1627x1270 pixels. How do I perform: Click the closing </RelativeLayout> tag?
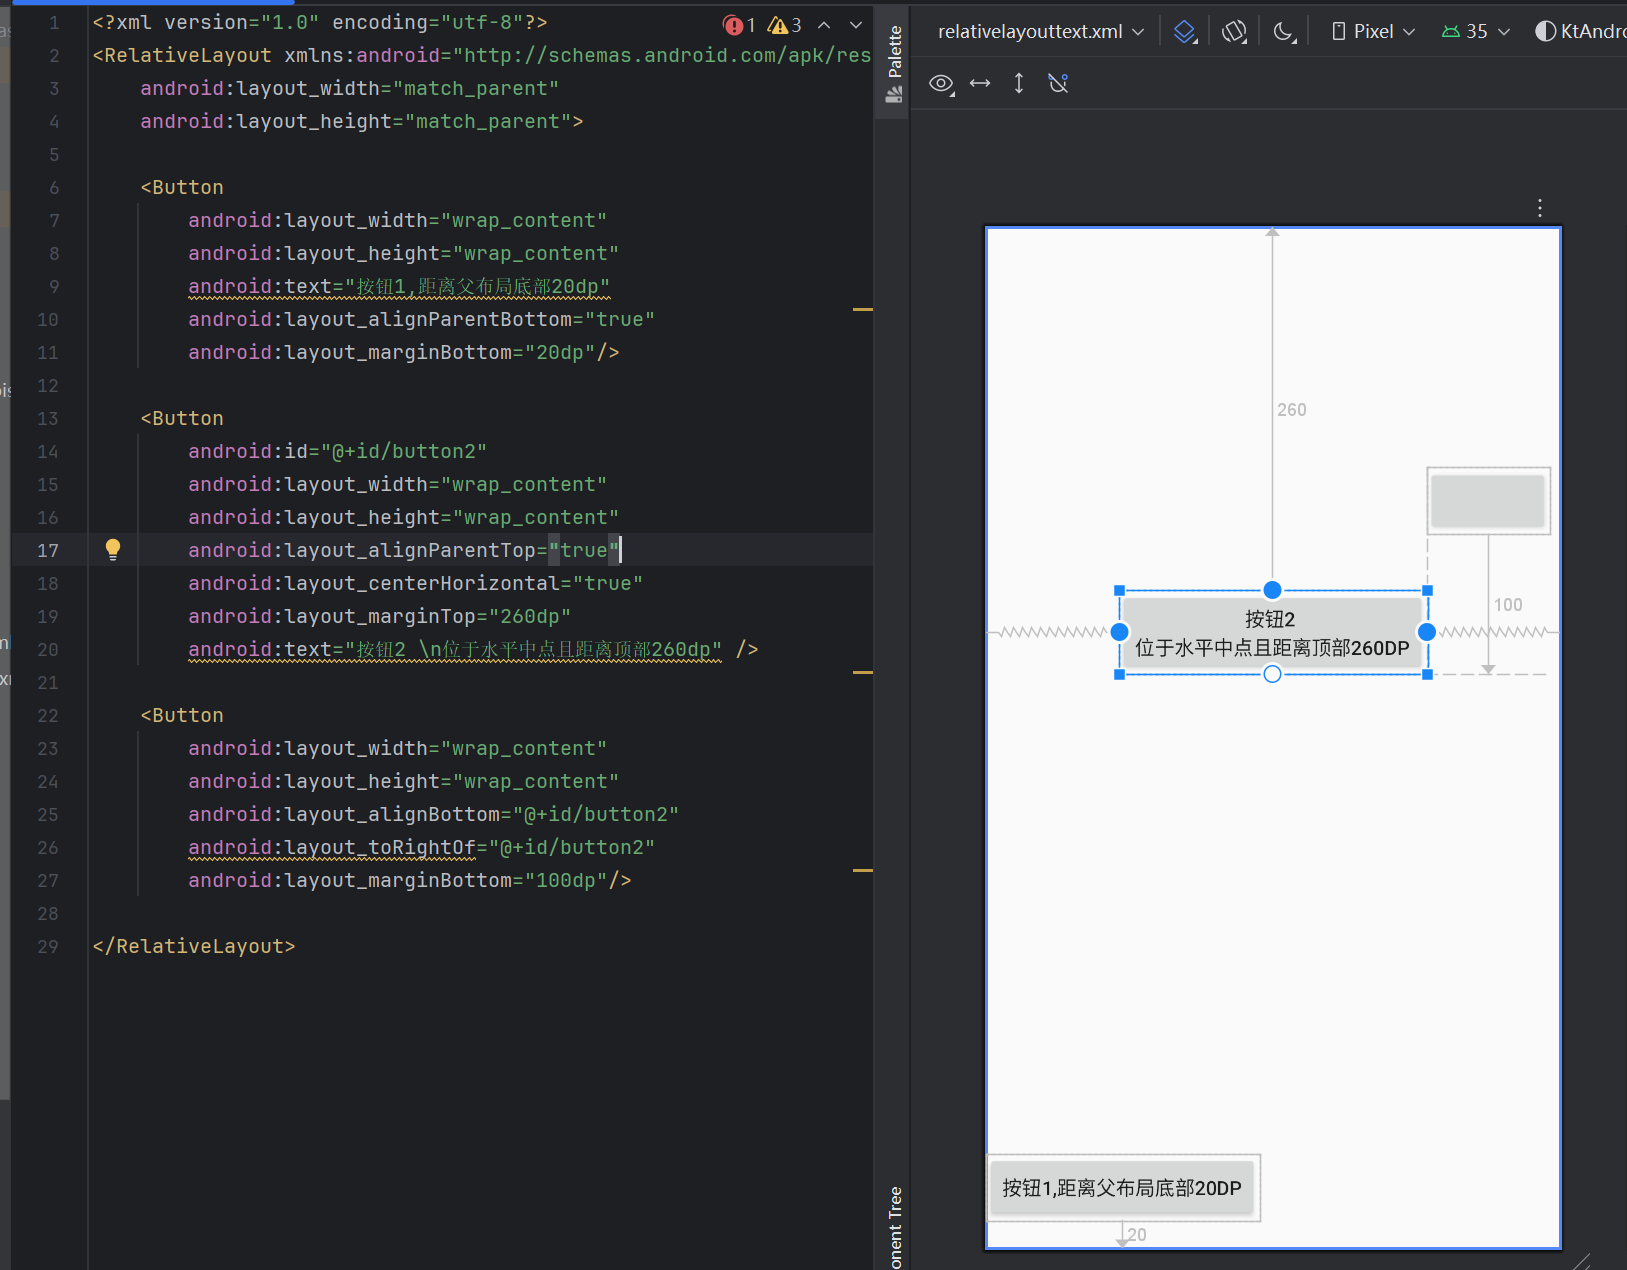pyautogui.click(x=194, y=946)
